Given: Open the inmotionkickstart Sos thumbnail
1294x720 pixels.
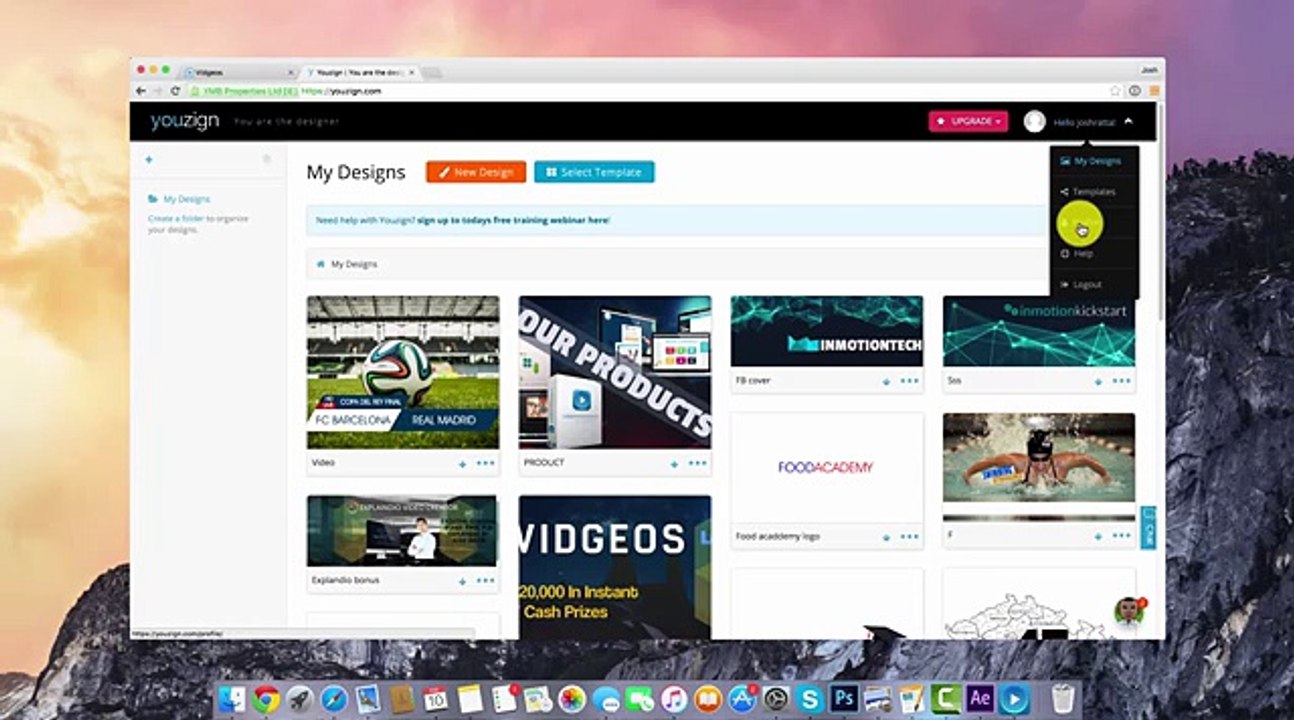Looking at the screenshot, I should [x=1039, y=331].
